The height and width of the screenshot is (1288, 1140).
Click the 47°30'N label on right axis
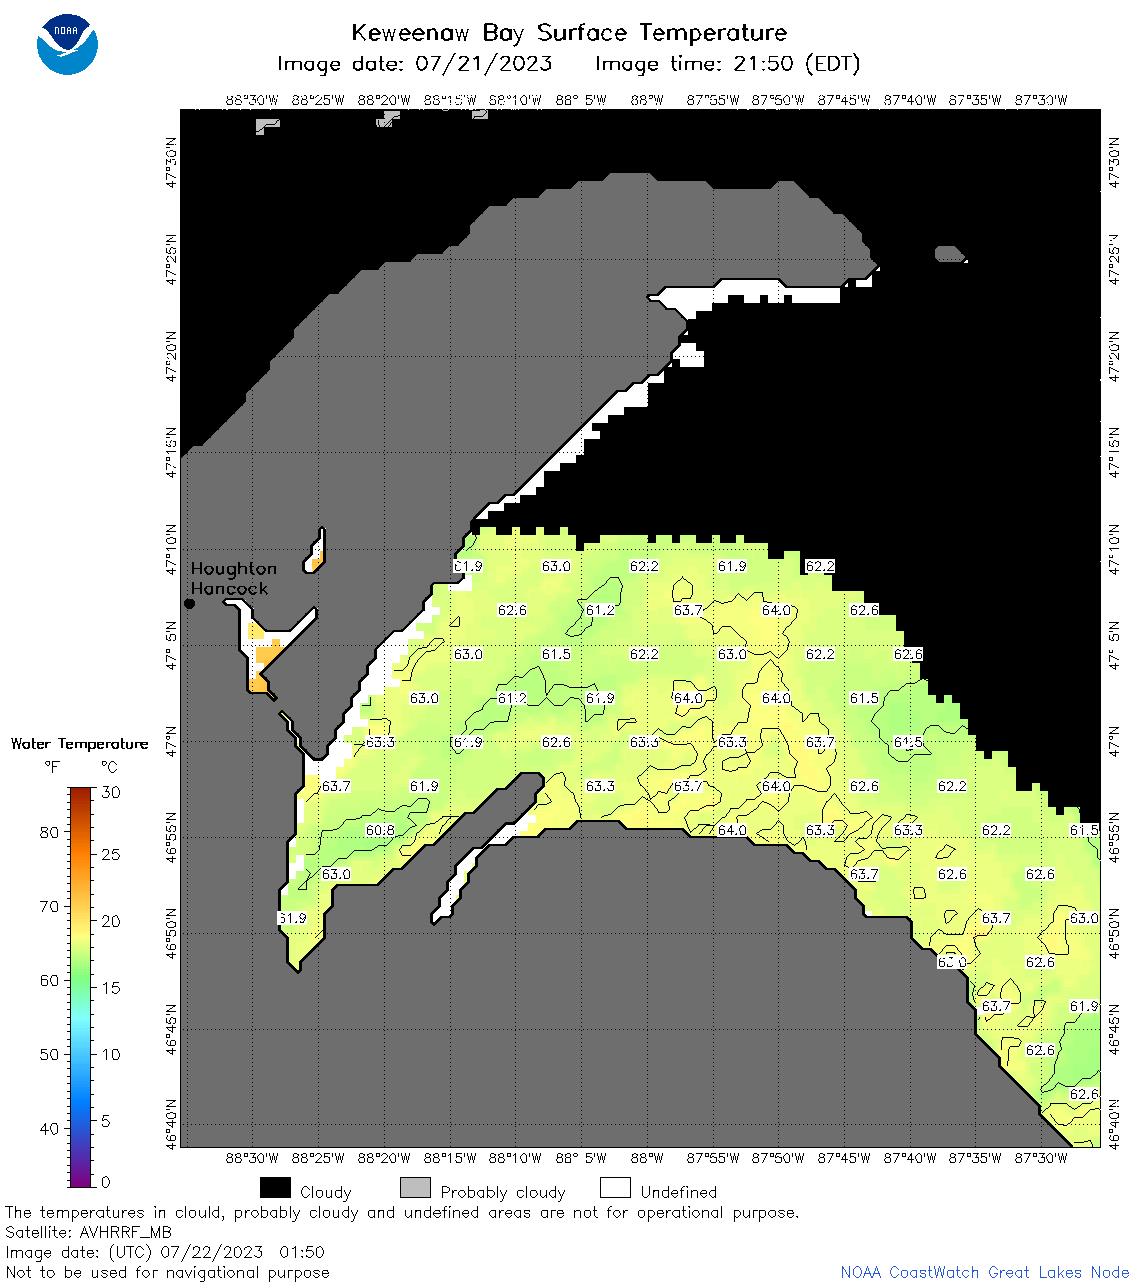pyautogui.click(x=1116, y=163)
